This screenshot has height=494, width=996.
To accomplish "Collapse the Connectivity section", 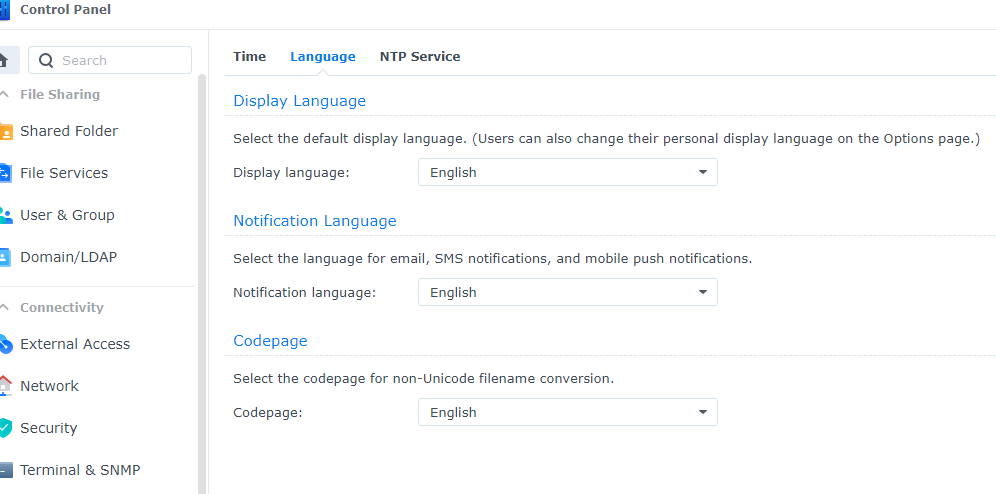I will pyautogui.click(x=4, y=308).
